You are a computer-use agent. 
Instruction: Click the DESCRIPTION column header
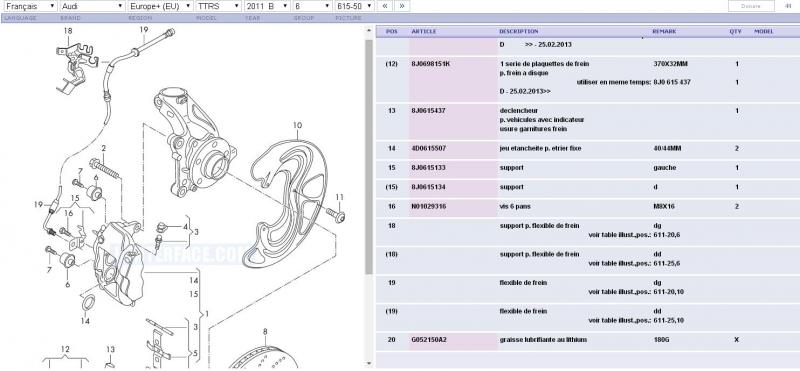pos(518,32)
